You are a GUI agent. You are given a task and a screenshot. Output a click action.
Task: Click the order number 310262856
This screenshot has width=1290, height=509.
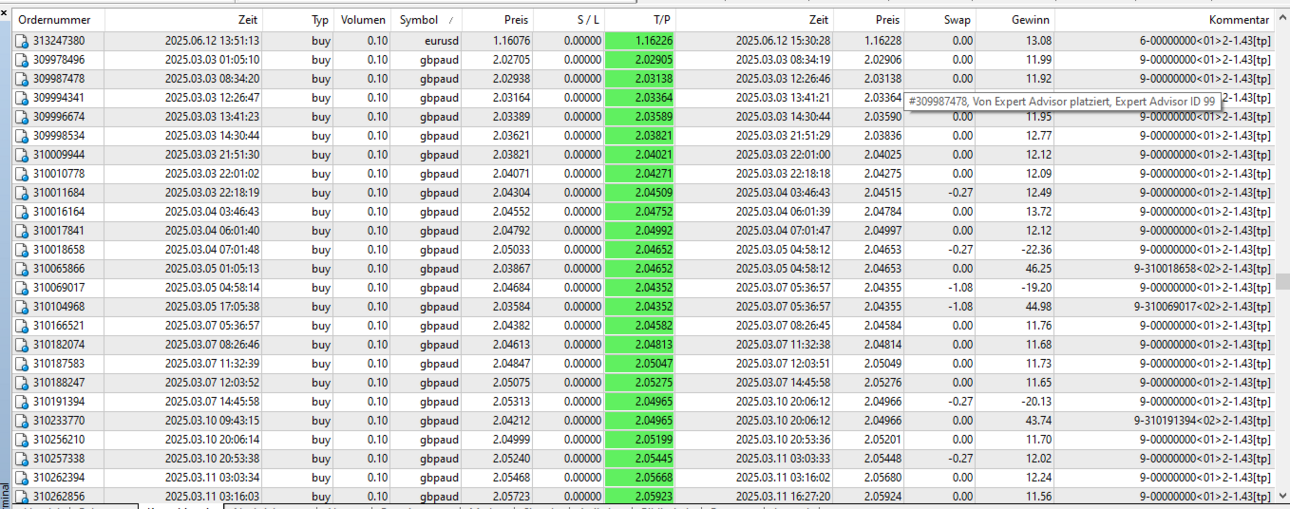[x=59, y=497]
